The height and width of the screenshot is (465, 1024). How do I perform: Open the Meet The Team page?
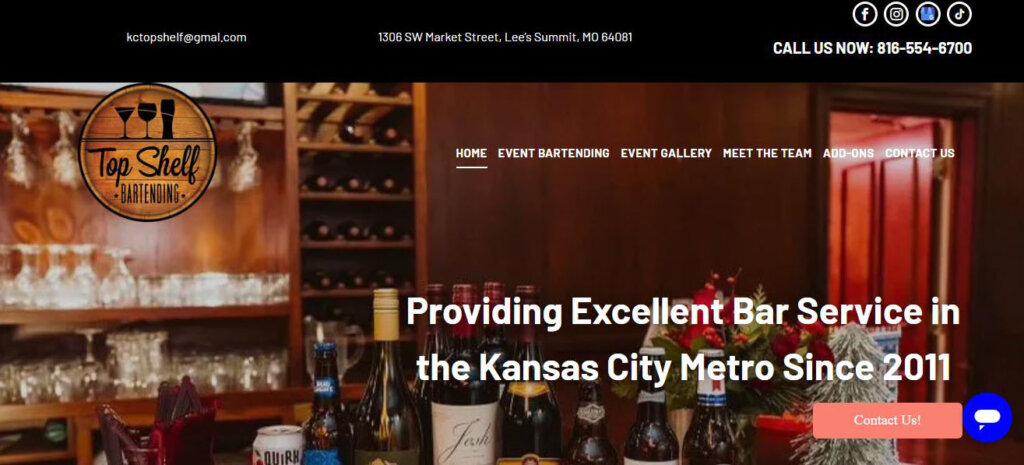[767, 153]
